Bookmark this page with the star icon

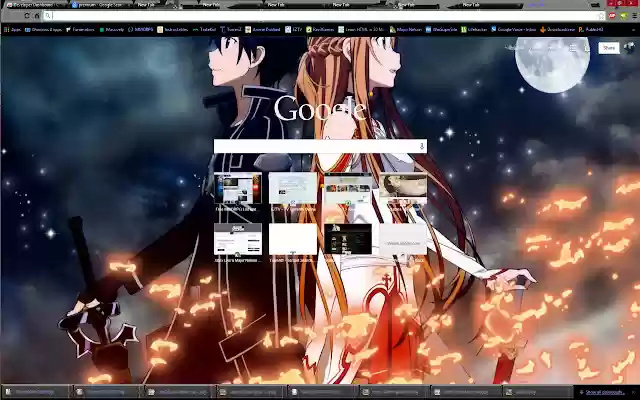[601, 16]
